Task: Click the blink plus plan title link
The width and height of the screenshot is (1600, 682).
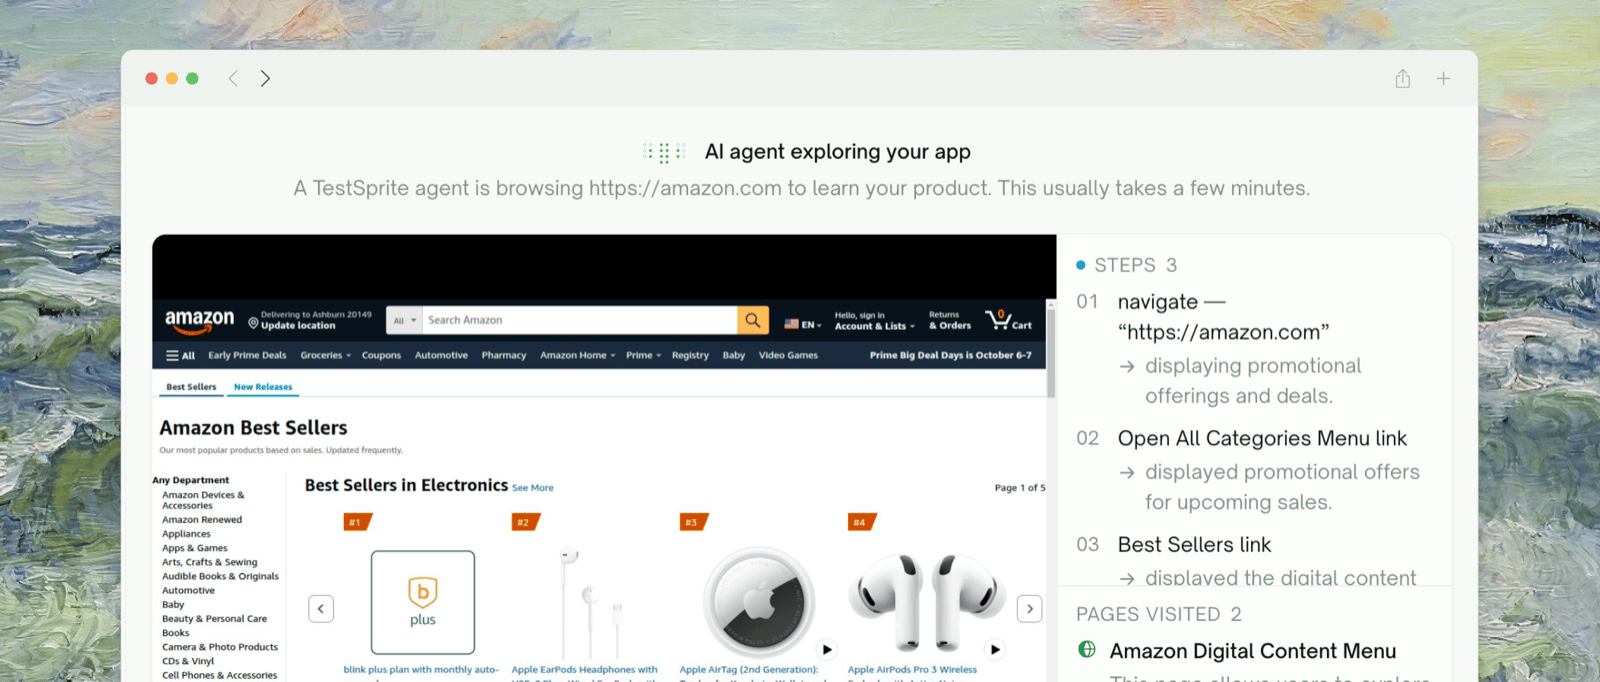Action: 421,670
